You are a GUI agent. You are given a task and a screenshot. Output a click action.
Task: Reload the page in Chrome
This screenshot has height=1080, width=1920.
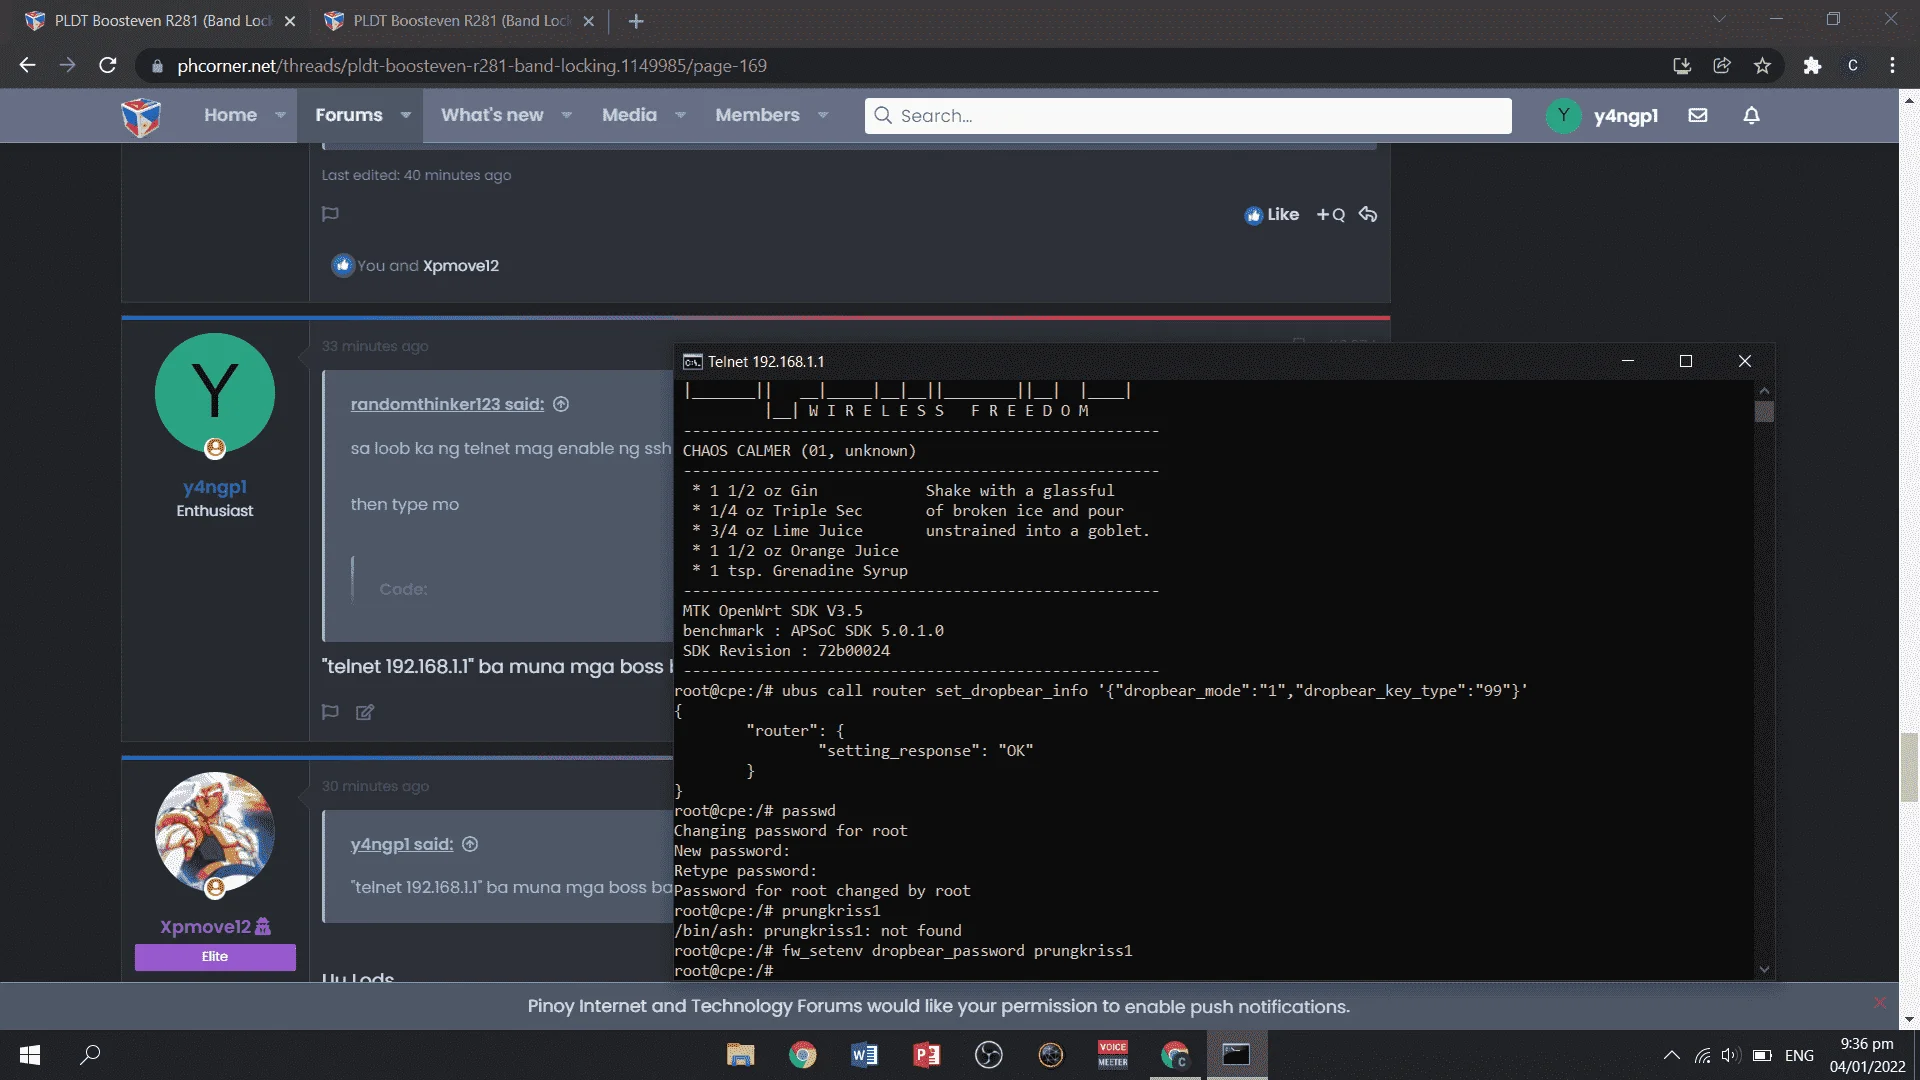(108, 66)
